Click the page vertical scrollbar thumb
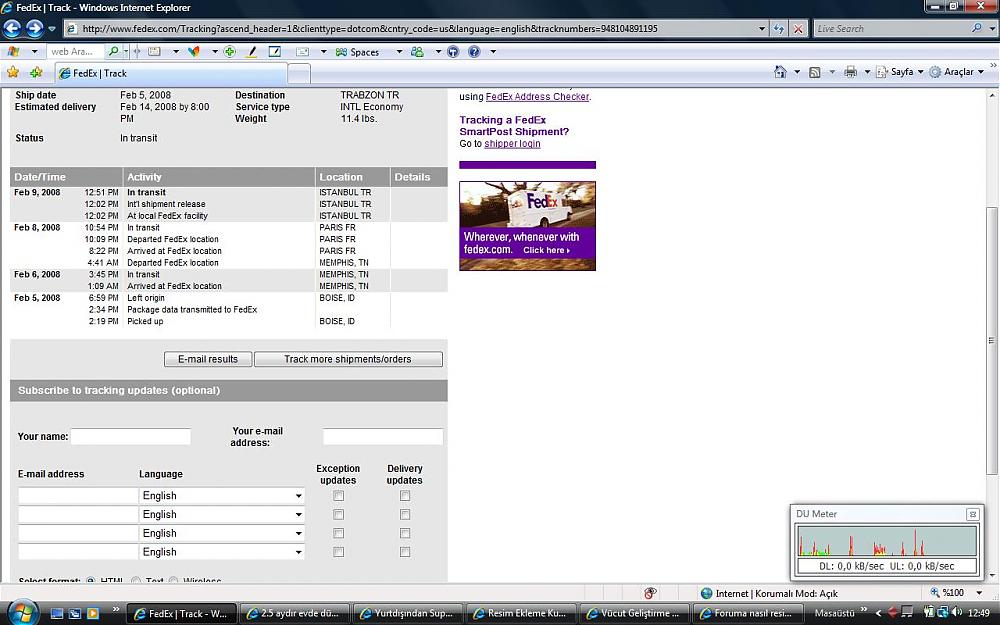 coord(992,340)
